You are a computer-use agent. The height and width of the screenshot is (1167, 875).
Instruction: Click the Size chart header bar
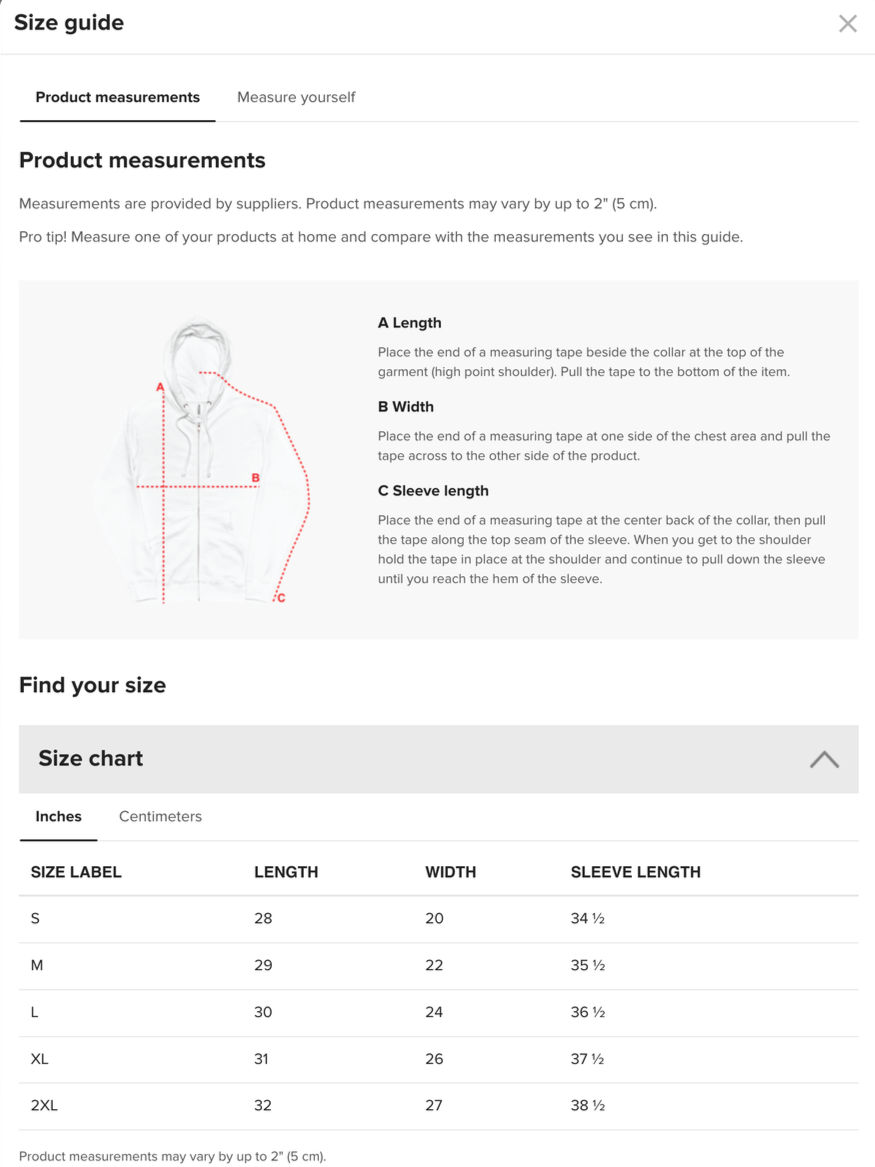click(438, 759)
